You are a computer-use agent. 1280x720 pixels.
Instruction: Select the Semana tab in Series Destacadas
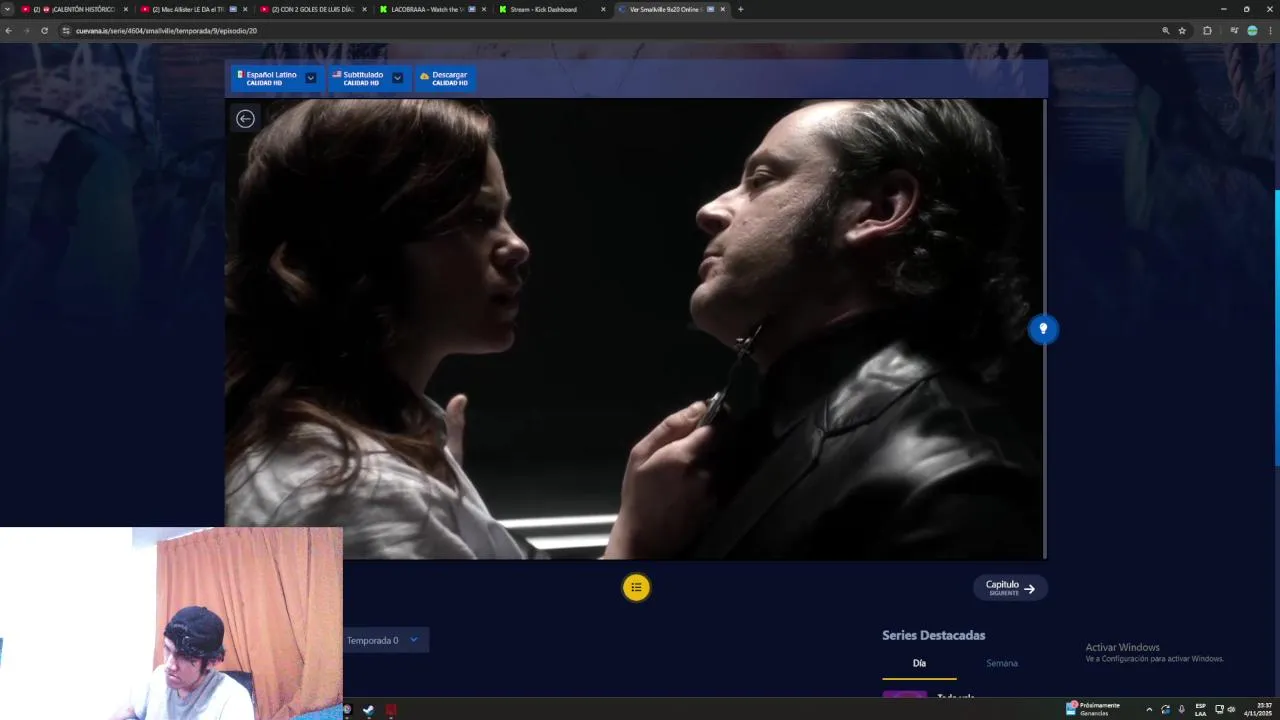tap(1001, 663)
